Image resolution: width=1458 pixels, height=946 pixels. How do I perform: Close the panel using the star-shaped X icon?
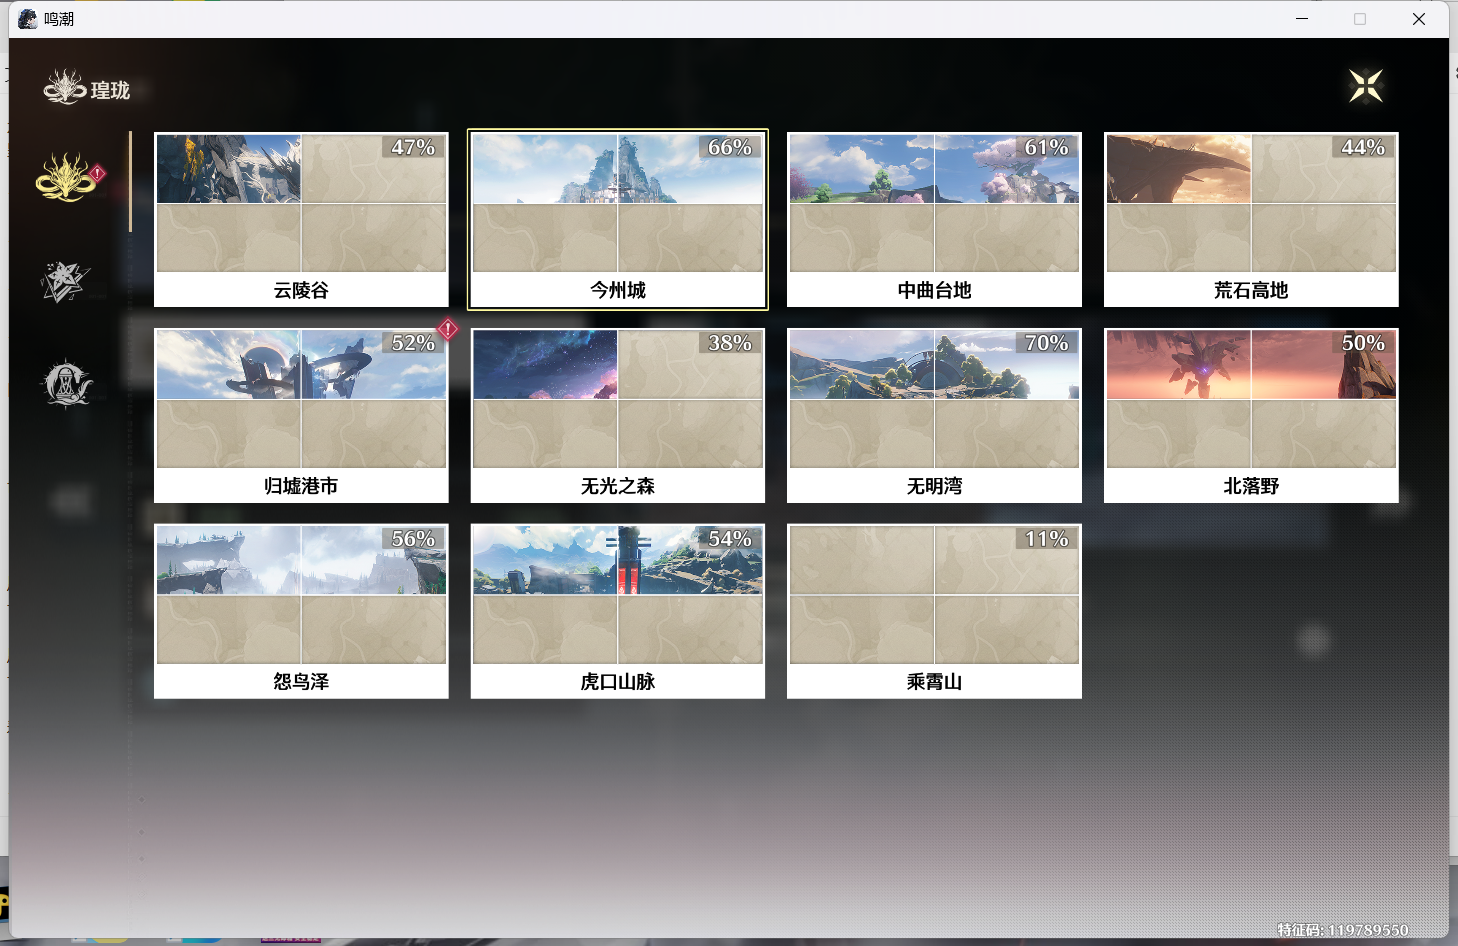[1365, 86]
